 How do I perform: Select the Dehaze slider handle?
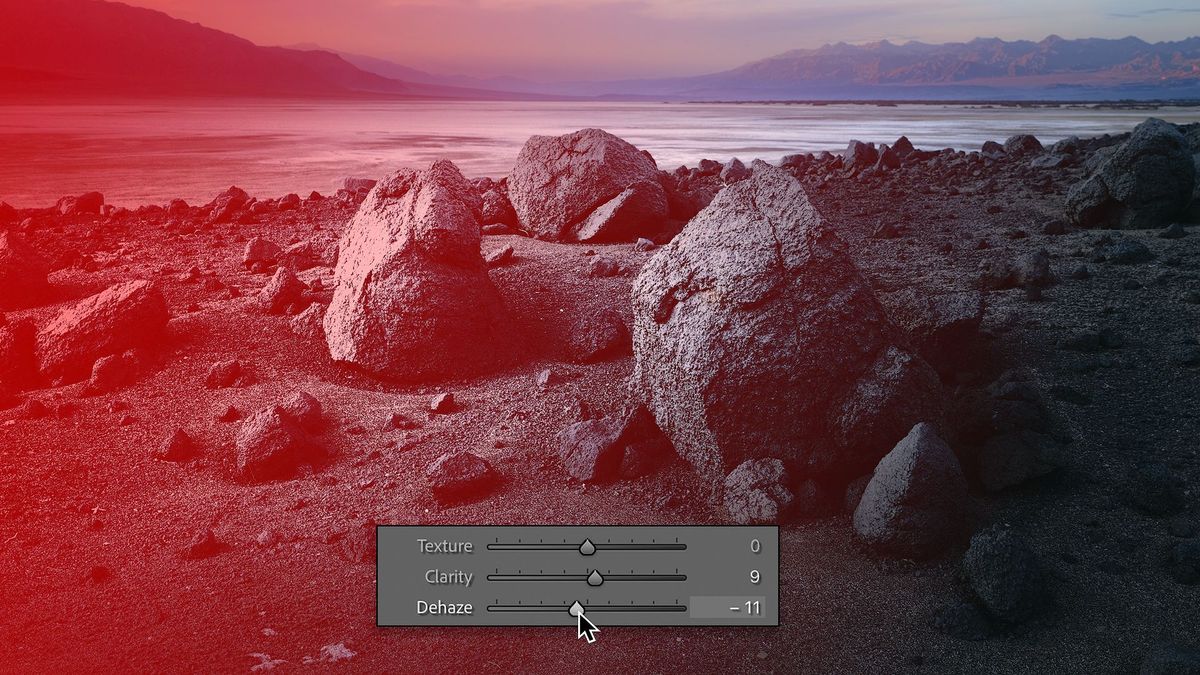click(x=577, y=607)
